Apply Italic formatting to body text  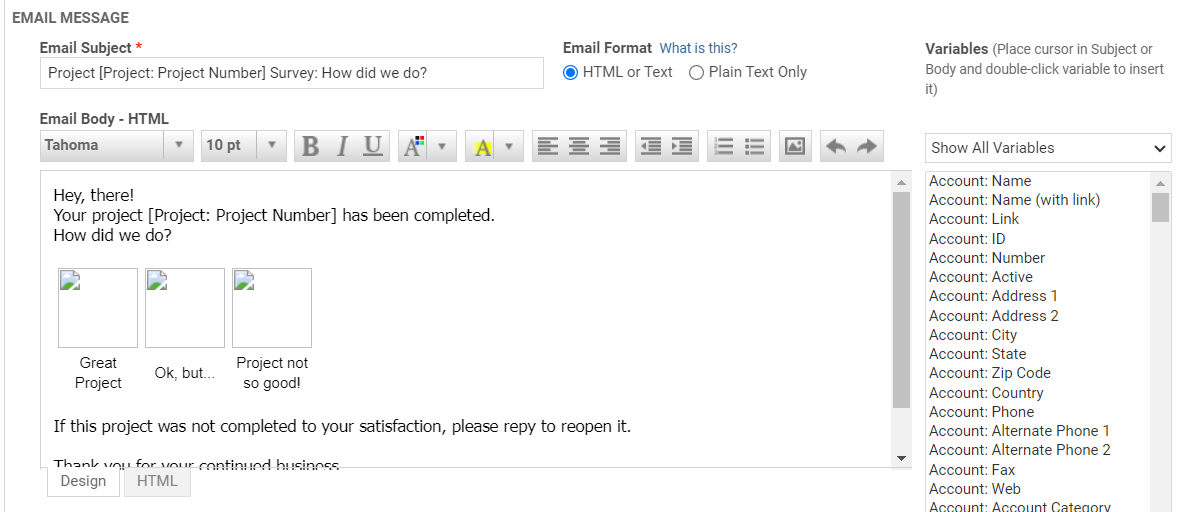tap(341, 147)
